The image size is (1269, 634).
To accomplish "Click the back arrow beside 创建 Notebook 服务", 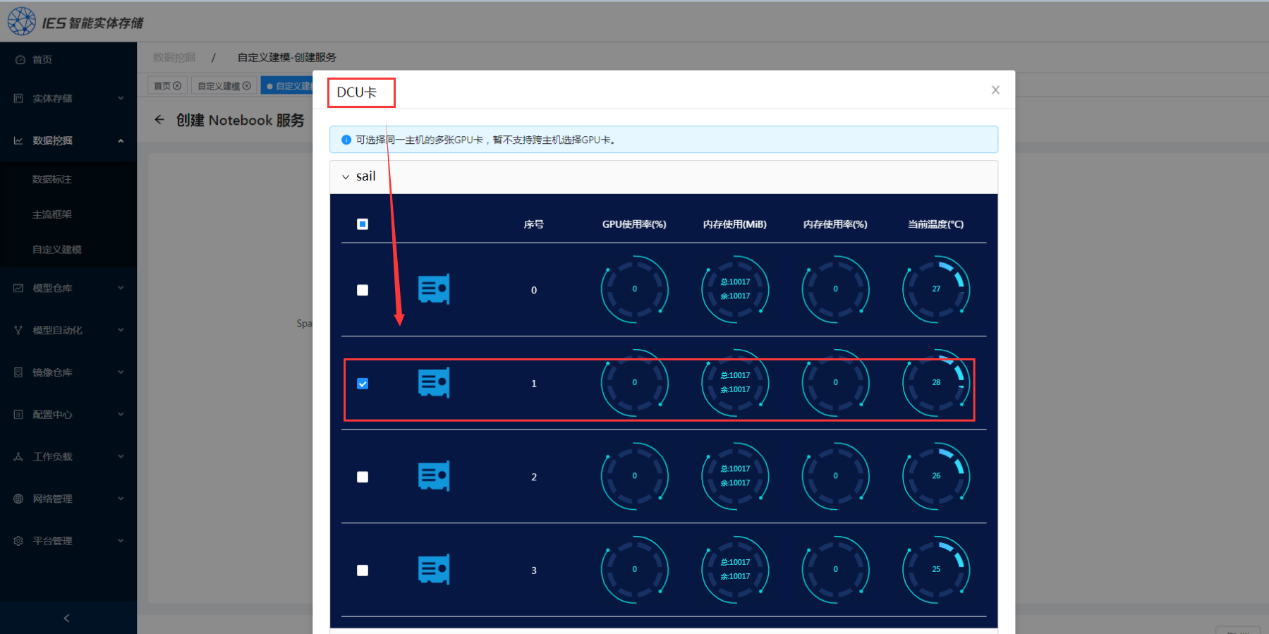I will point(160,120).
